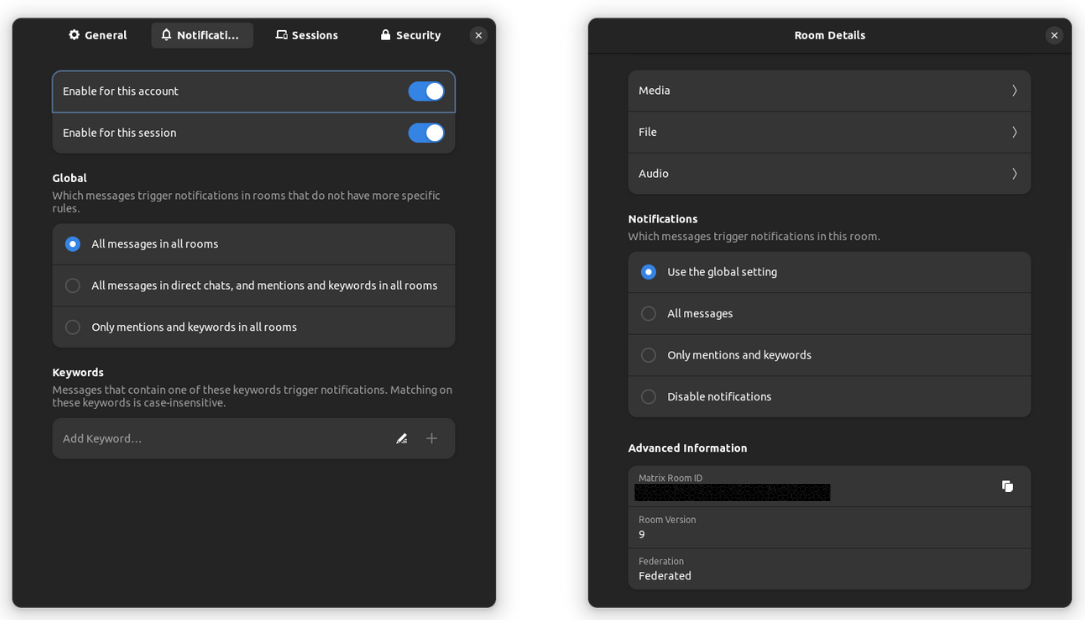Click the Add Keyword input field

[x=200, y=438]
